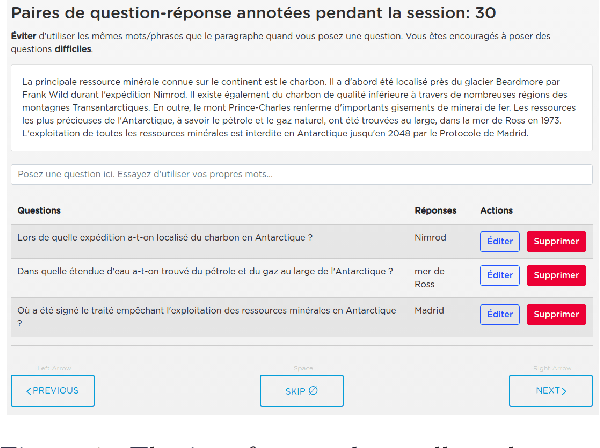Select the charbon expedition question text

(x=165, y=238)
